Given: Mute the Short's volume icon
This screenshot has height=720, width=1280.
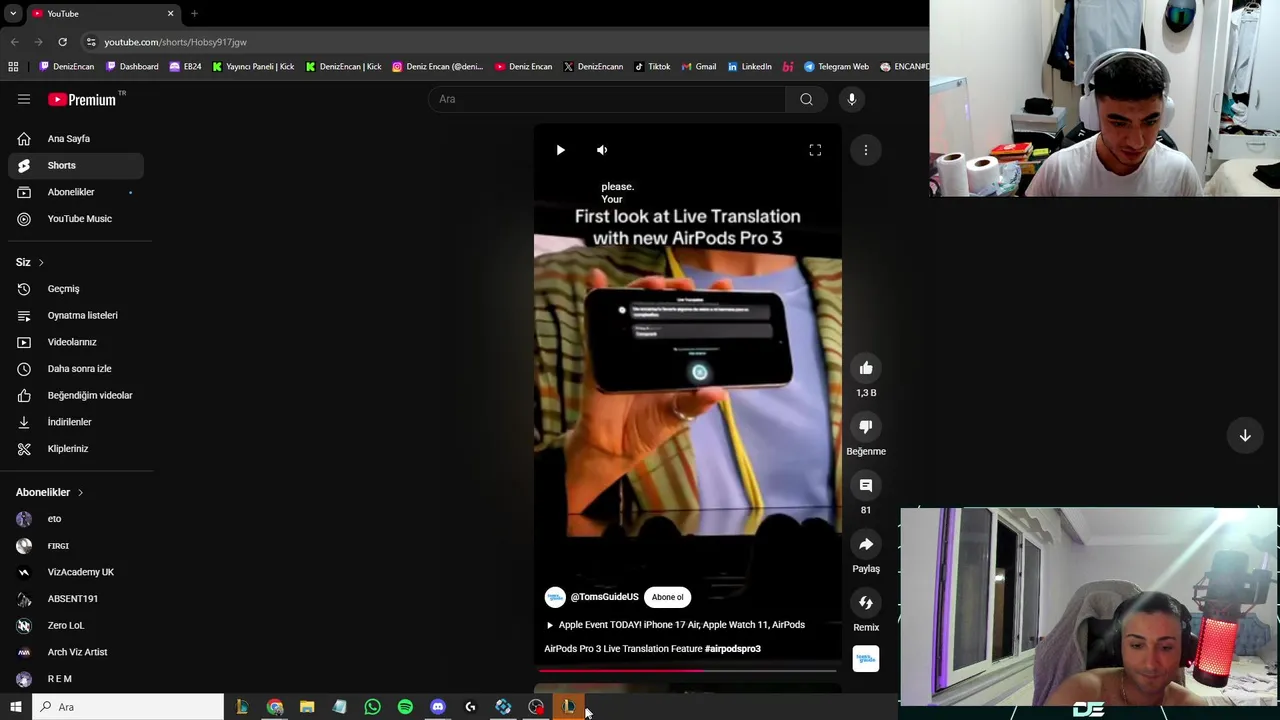Looking at the screenshot, I should coord(602,150).
